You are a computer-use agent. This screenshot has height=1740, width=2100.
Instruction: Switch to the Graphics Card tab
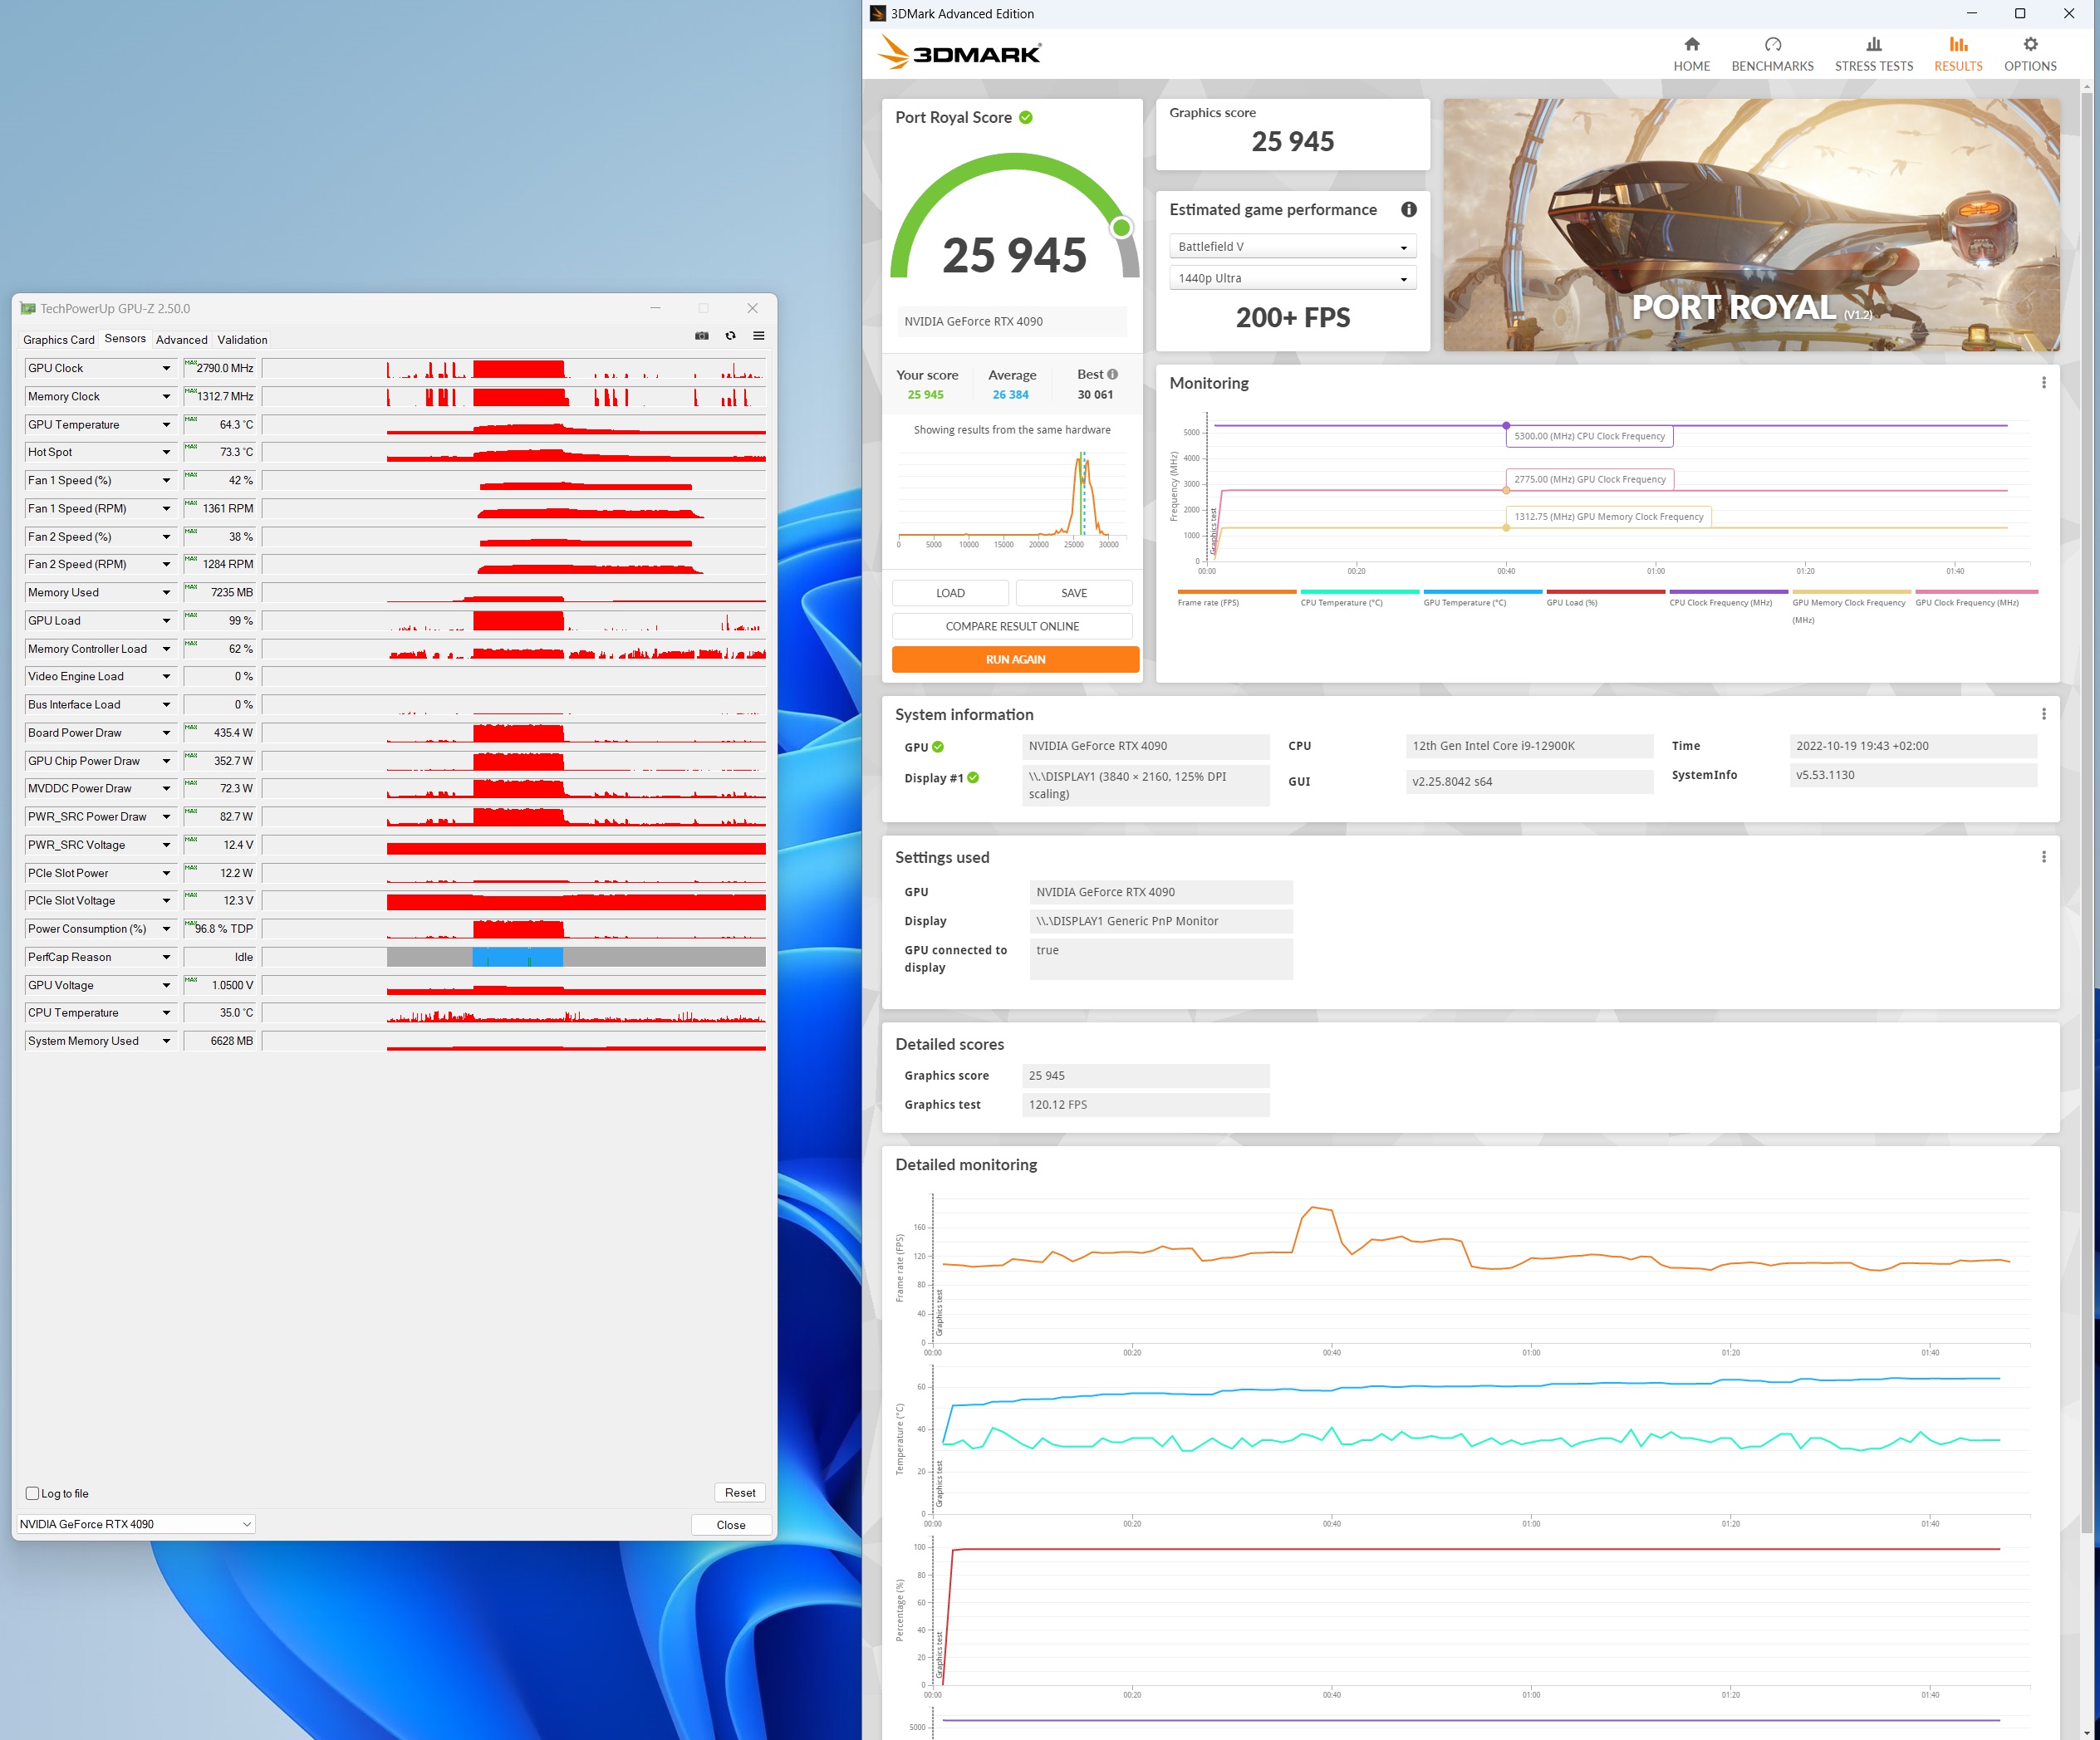(59, 340)
